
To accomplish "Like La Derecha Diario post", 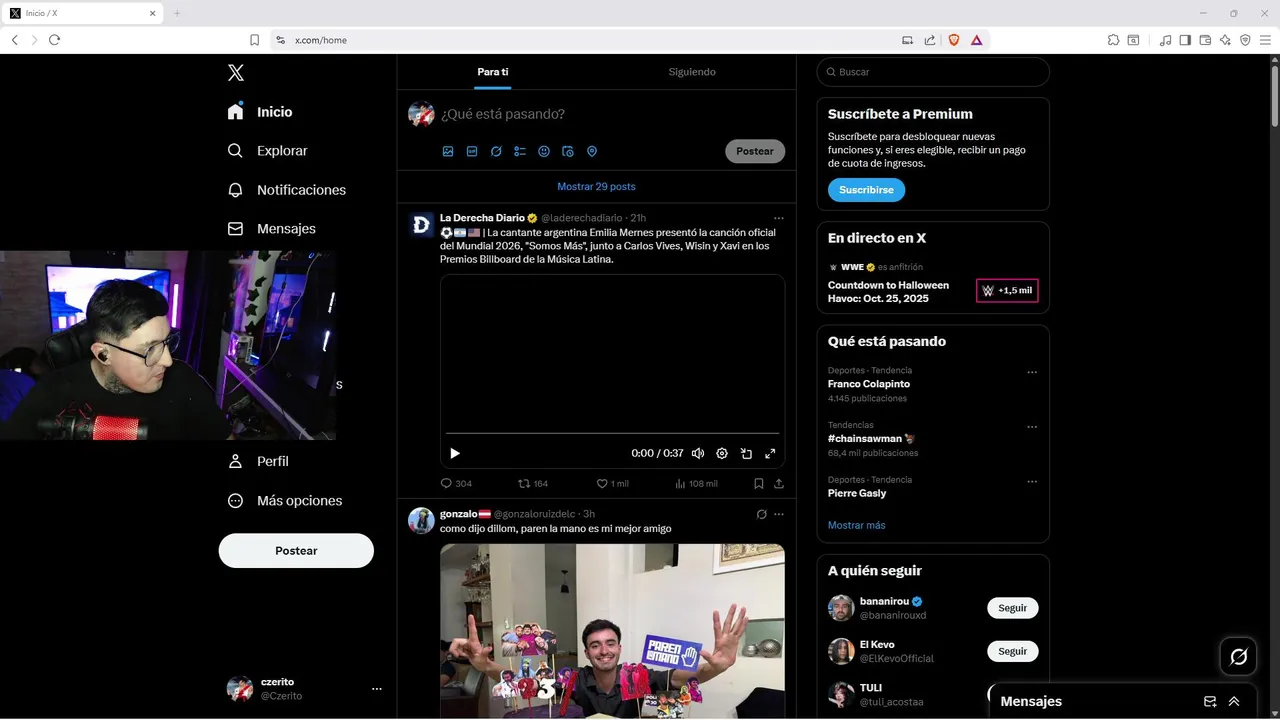I will pos(612,484).
